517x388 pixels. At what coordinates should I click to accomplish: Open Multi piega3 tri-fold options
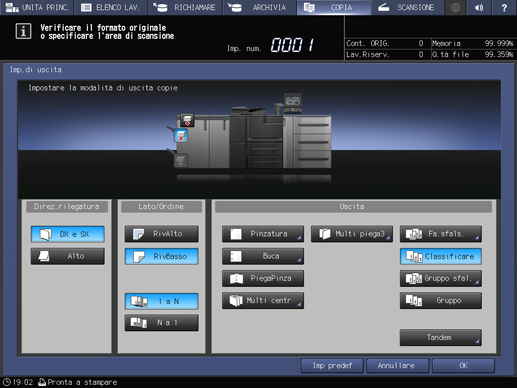[352, 234]
